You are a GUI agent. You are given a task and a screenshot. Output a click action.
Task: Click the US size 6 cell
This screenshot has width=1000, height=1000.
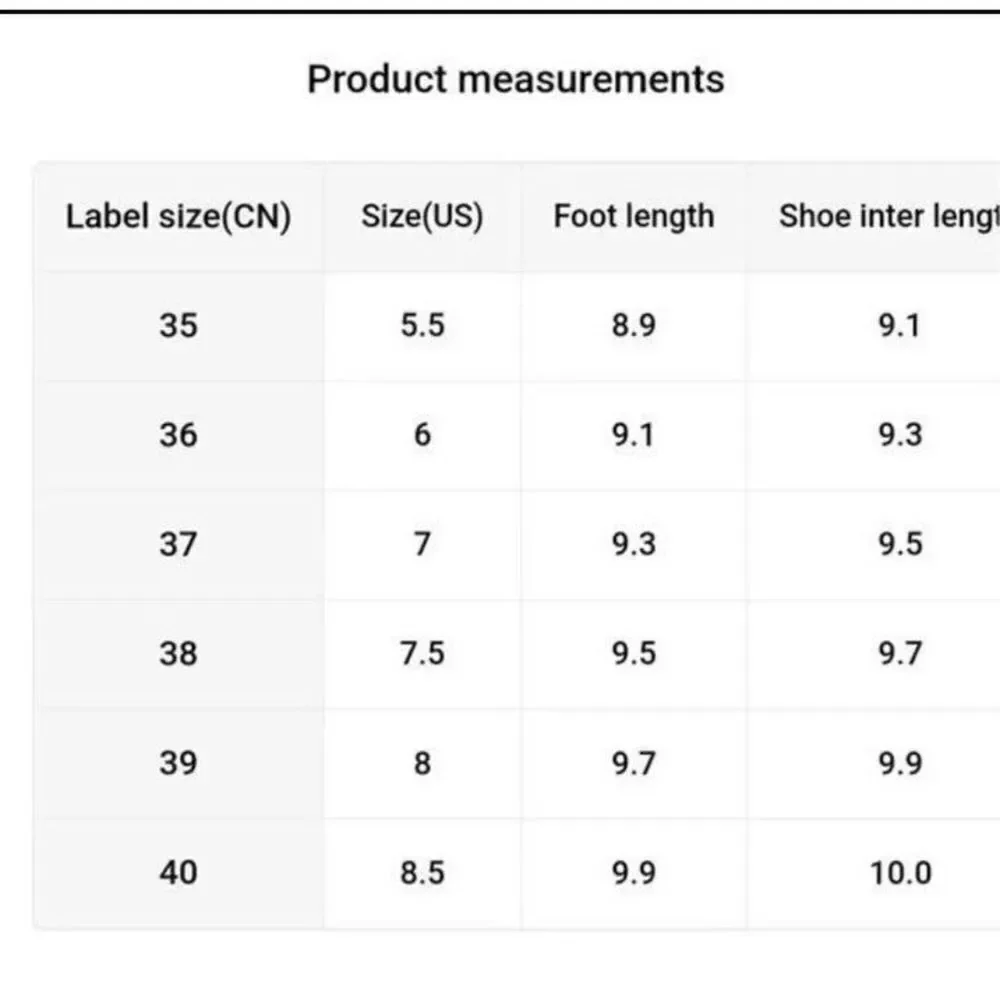tap(422, 436)
